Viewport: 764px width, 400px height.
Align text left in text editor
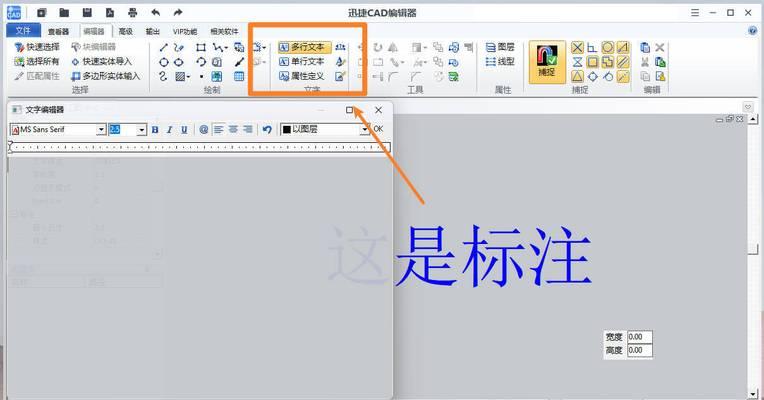click(x=219, y=129)
